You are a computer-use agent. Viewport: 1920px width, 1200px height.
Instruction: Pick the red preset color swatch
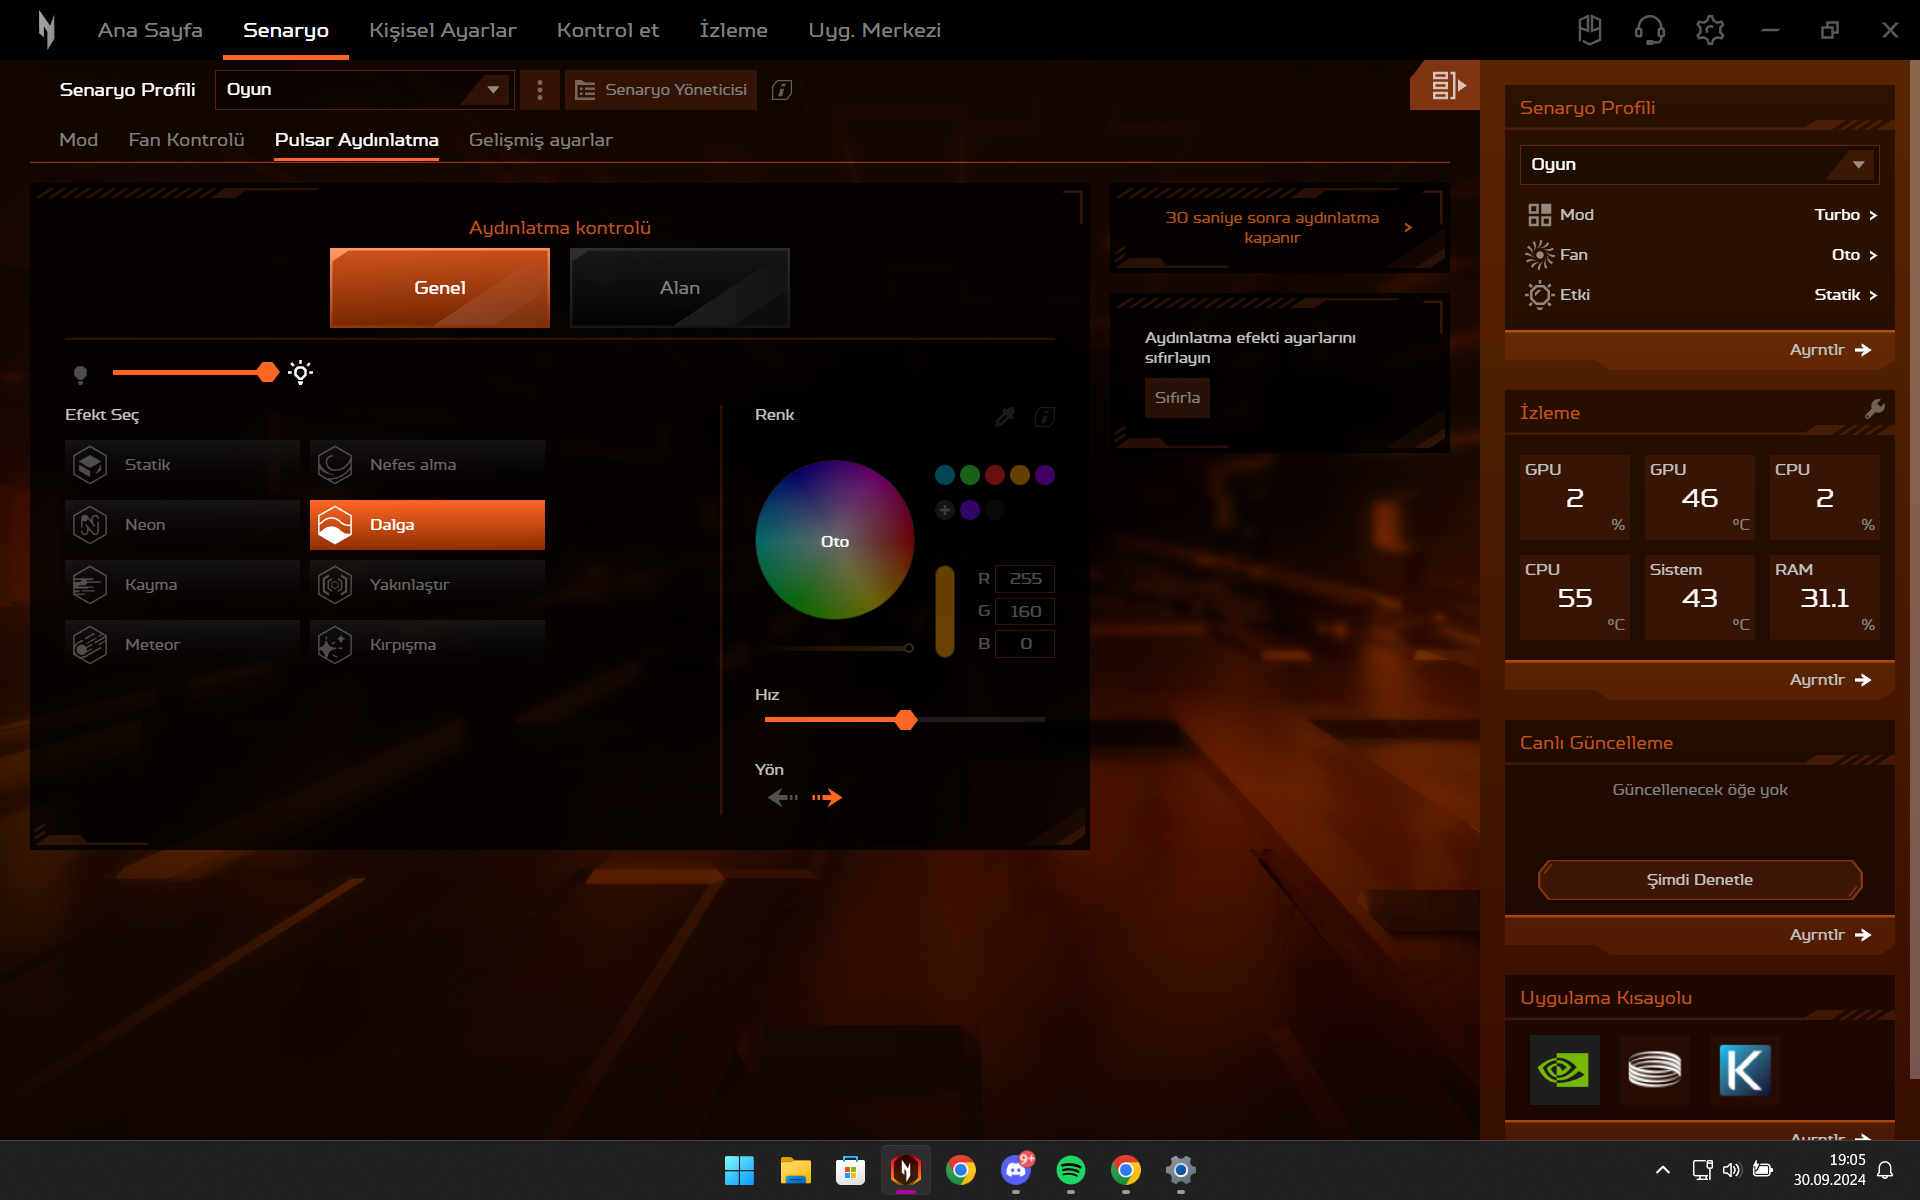coord(994,475)
